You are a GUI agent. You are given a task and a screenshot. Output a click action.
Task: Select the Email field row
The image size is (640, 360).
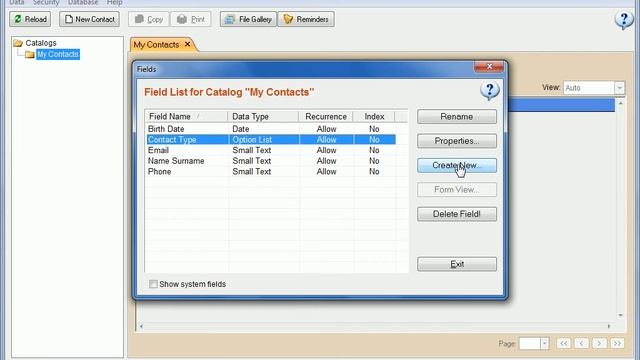pyautogui.click(x=271, y=150)
